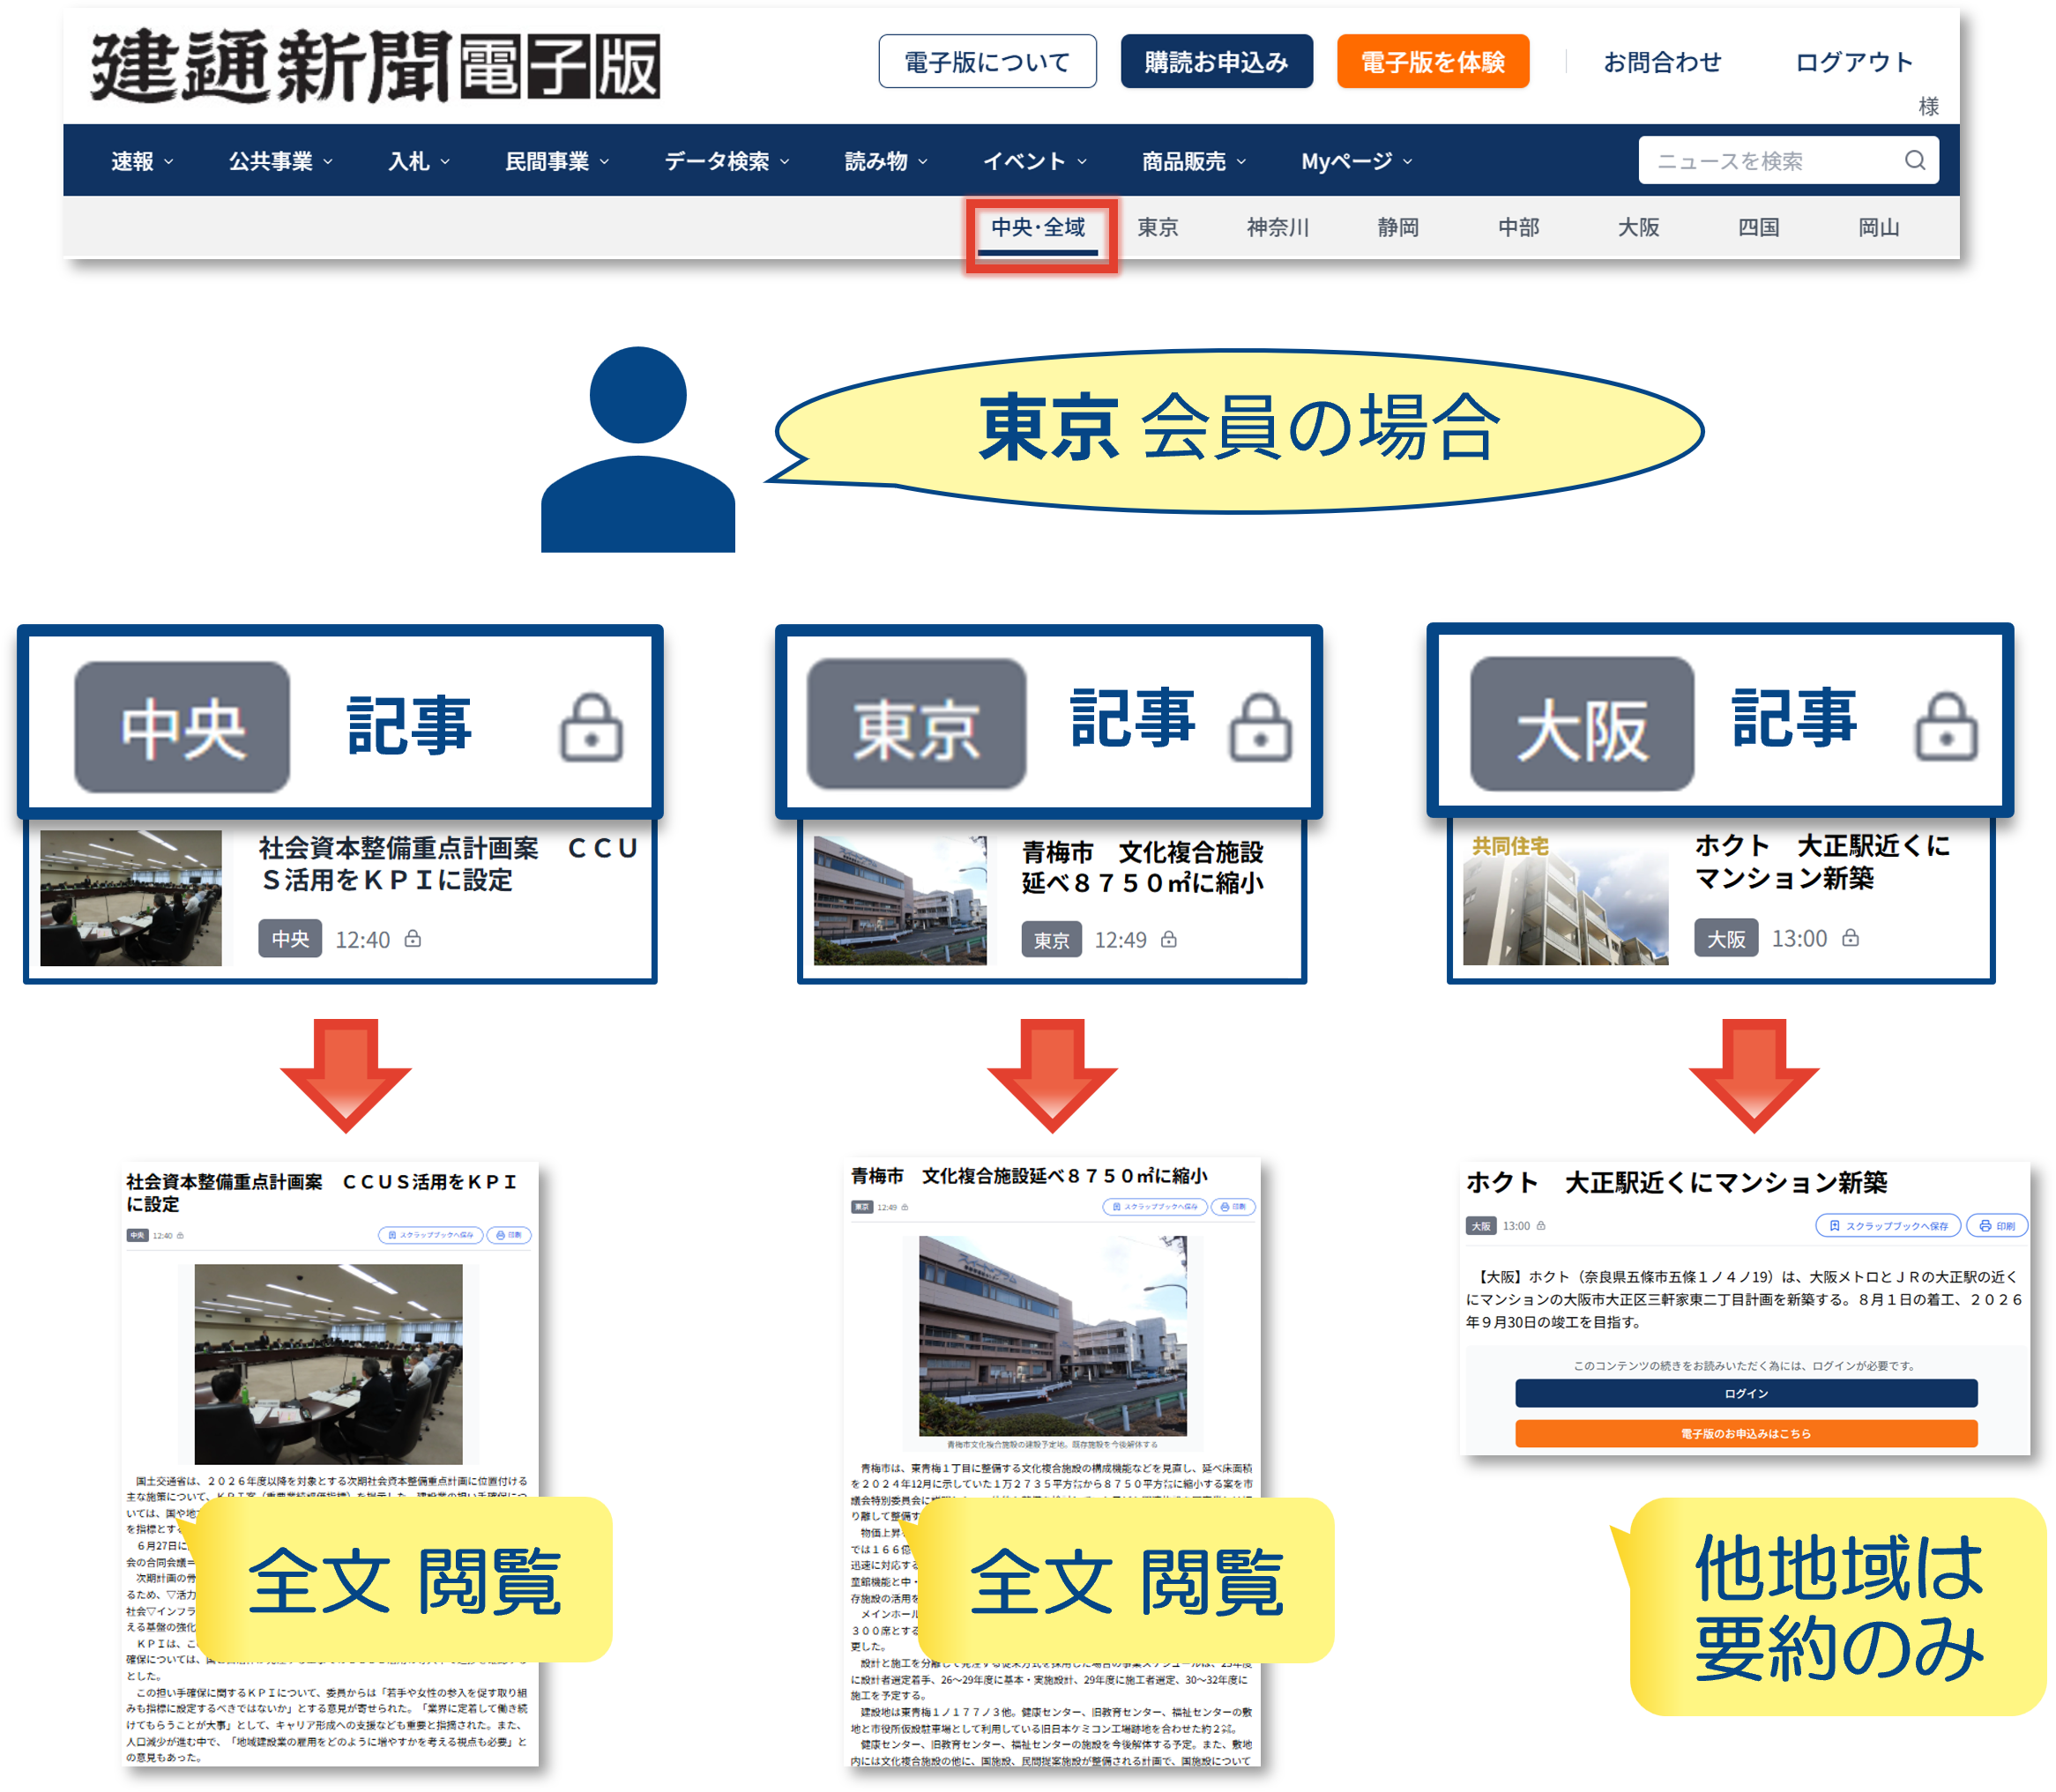2056x1792 pixels.
Task: Open headline 社会資本整備重点計画案 ＣＣＵＳ活用
Action: (x=448, y=863)
